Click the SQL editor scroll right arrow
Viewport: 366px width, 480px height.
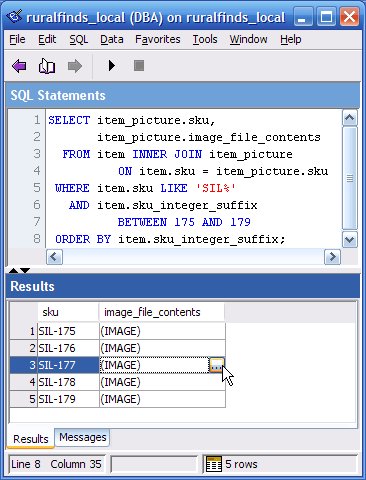(332, 257)
